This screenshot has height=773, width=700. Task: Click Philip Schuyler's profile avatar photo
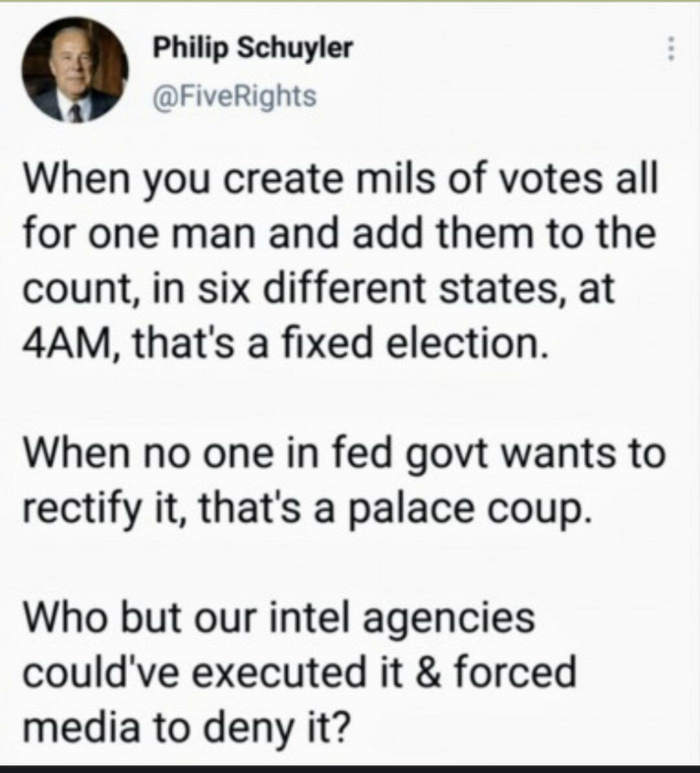[74, 72]
